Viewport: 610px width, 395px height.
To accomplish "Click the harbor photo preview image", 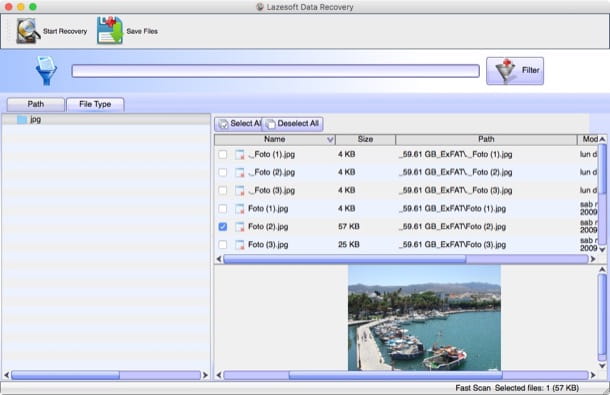I will pos(424,318).
